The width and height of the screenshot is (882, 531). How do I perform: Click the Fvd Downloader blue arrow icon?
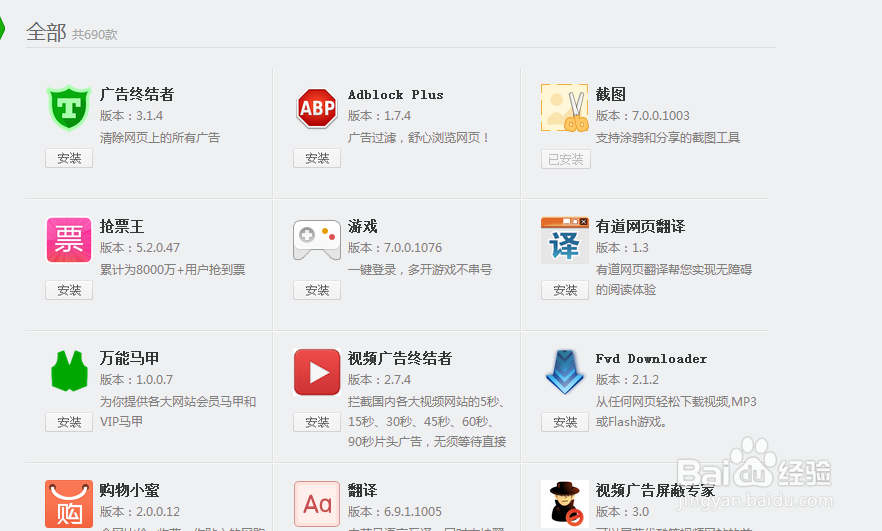pyautogui.click(x=565, y=372)
